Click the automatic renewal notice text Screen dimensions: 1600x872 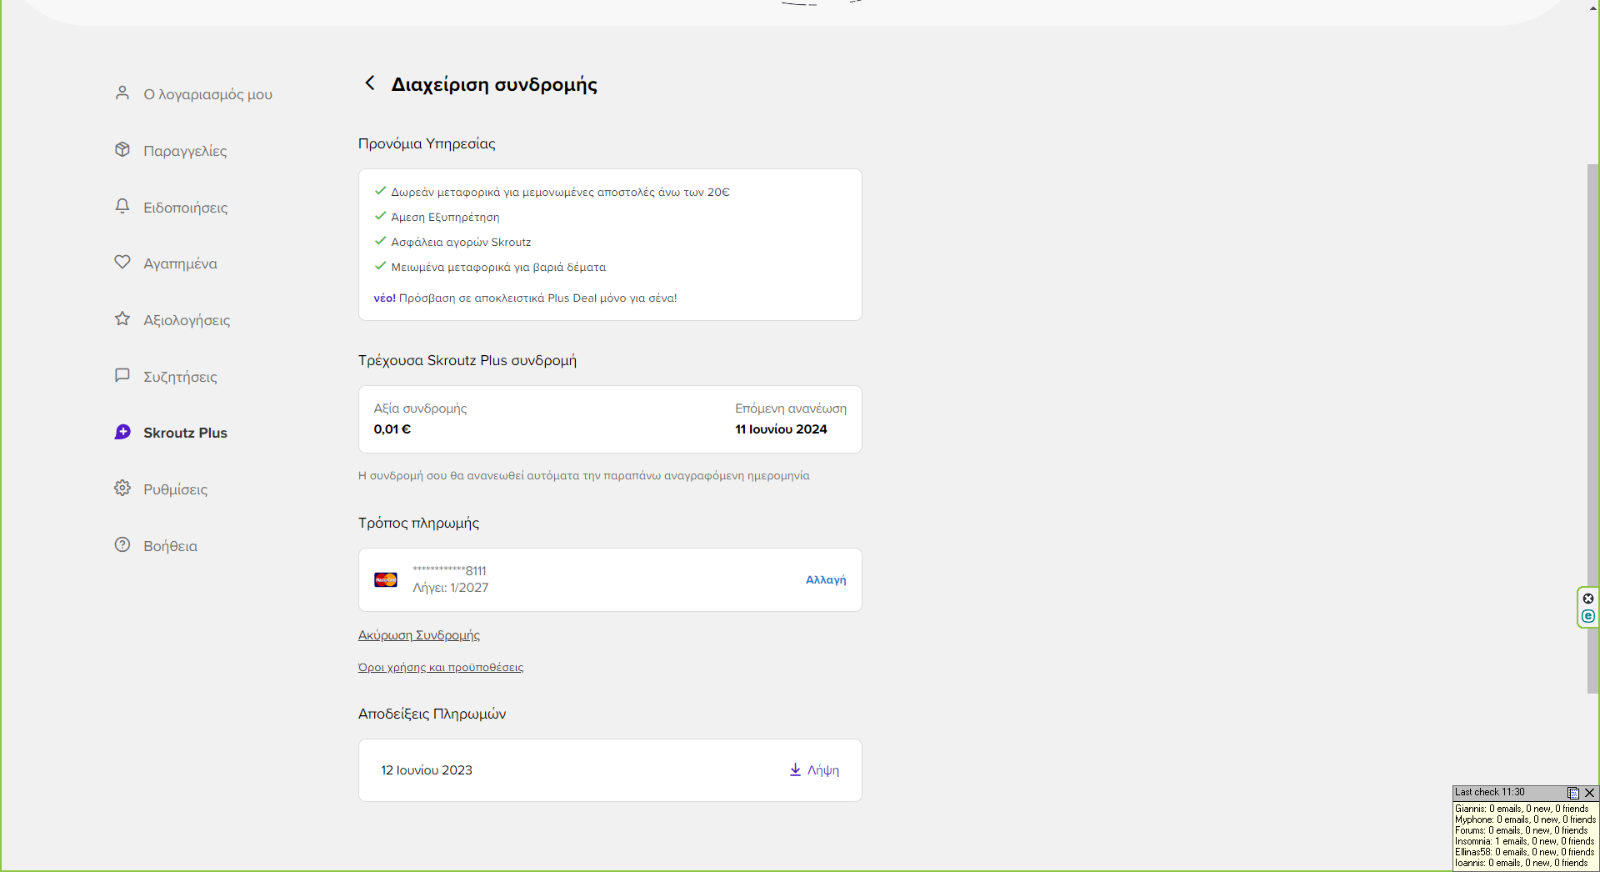click(584, 476)
